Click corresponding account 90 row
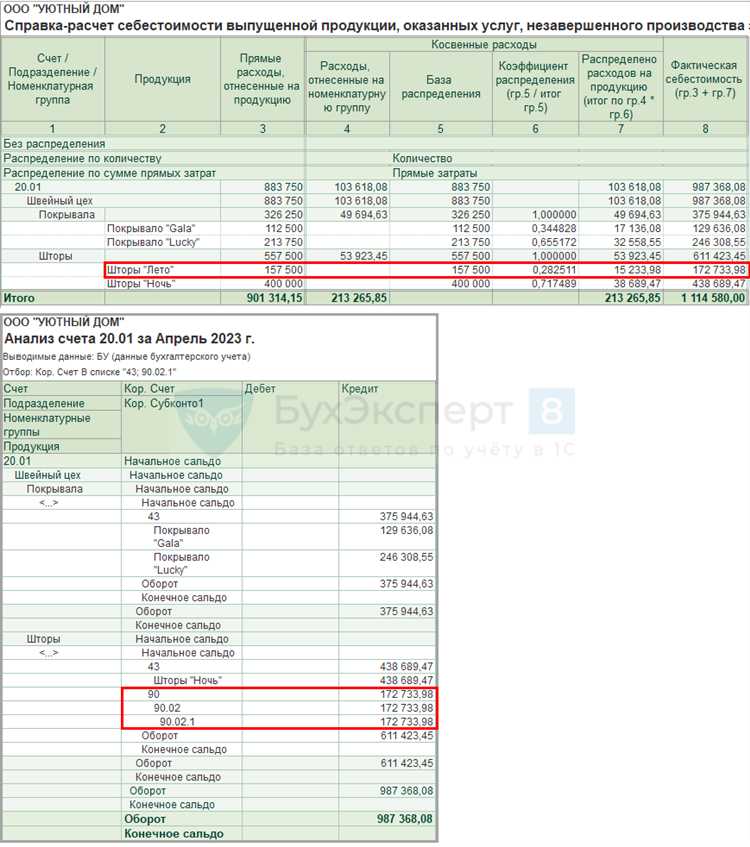Screen dimensions: 750x847 point(279,694)
